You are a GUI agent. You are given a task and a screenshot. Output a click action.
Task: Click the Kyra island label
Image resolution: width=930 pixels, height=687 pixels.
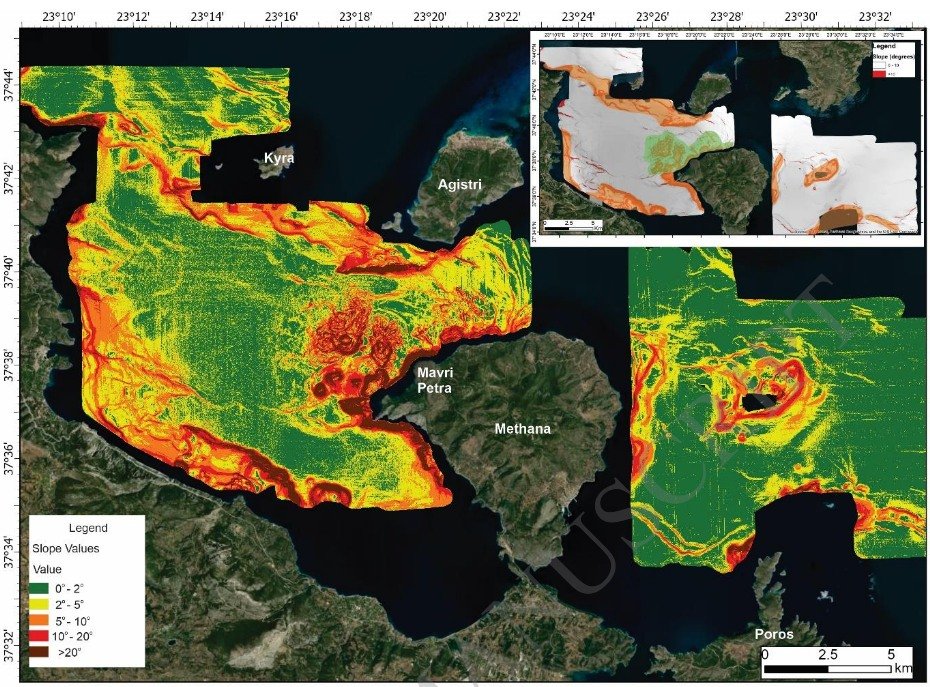coord(279,159)
